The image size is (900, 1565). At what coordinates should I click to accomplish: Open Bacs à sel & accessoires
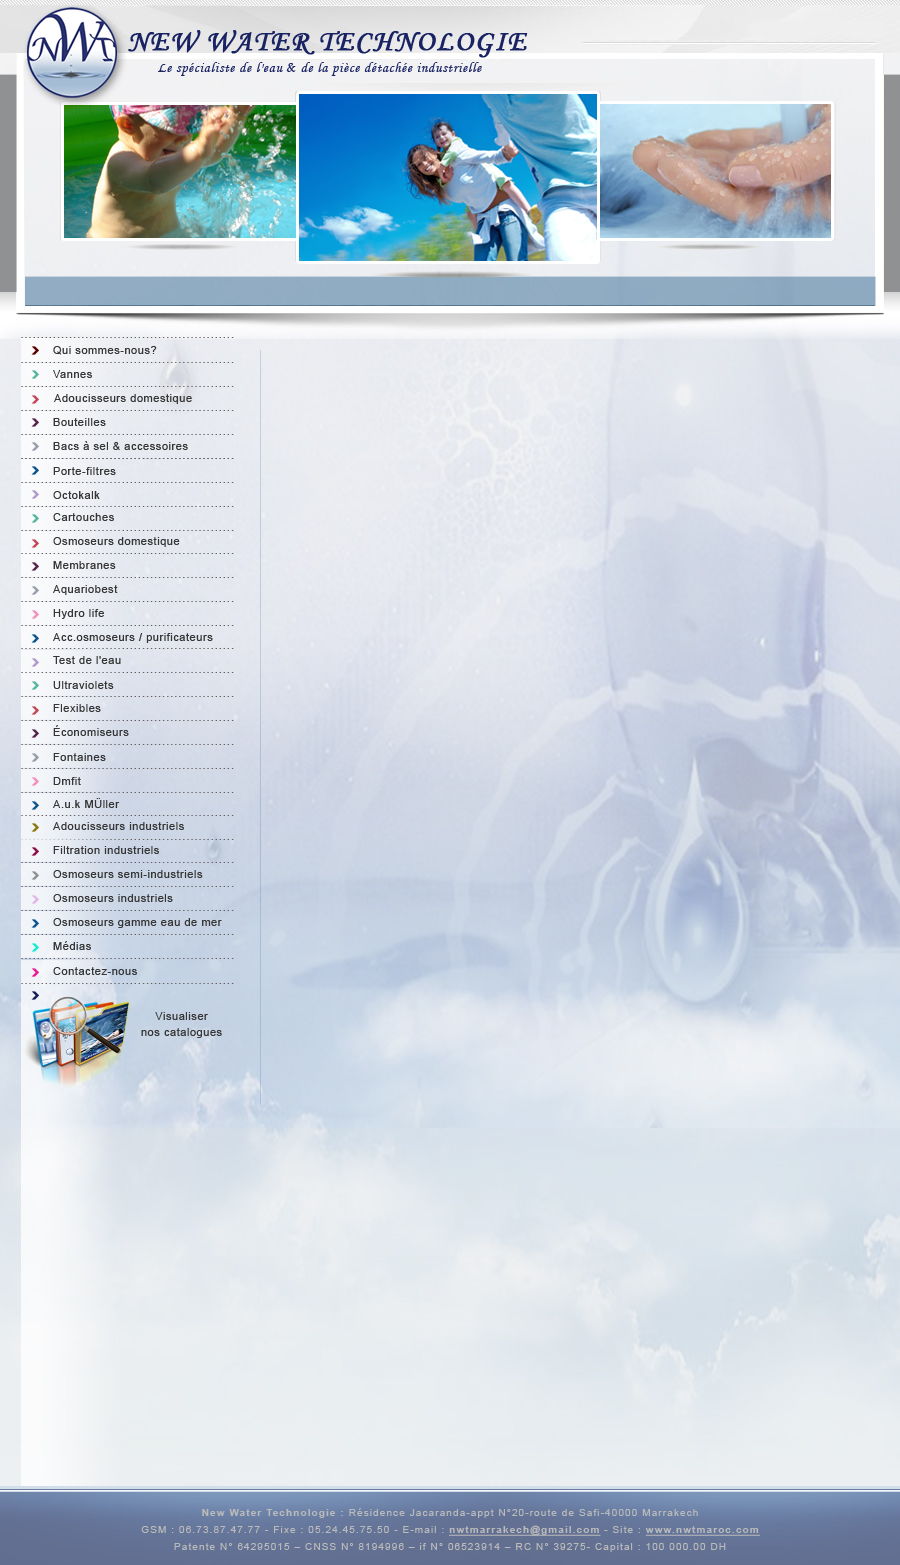pyautogui.click(x=120, y=447)
